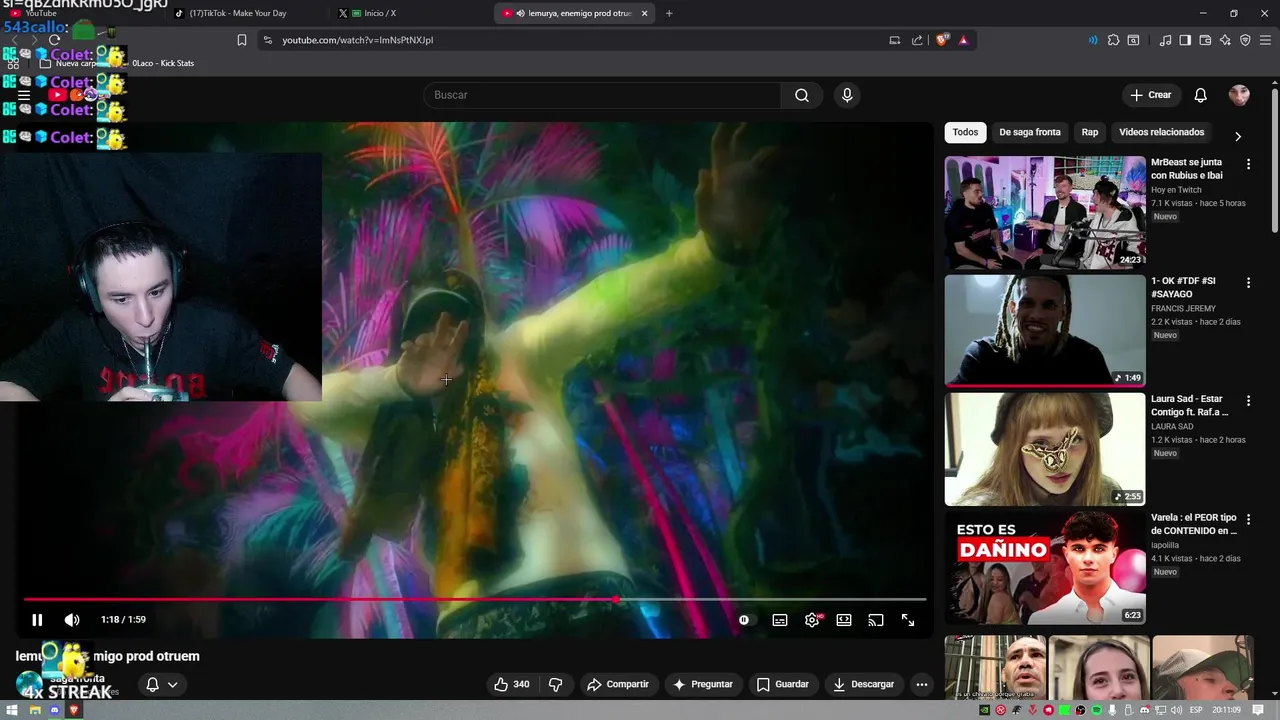This screenshot has height=720, width=1280.
Task: Show more filter chips with the right arrow
Action: click(x=1238, y=136)
